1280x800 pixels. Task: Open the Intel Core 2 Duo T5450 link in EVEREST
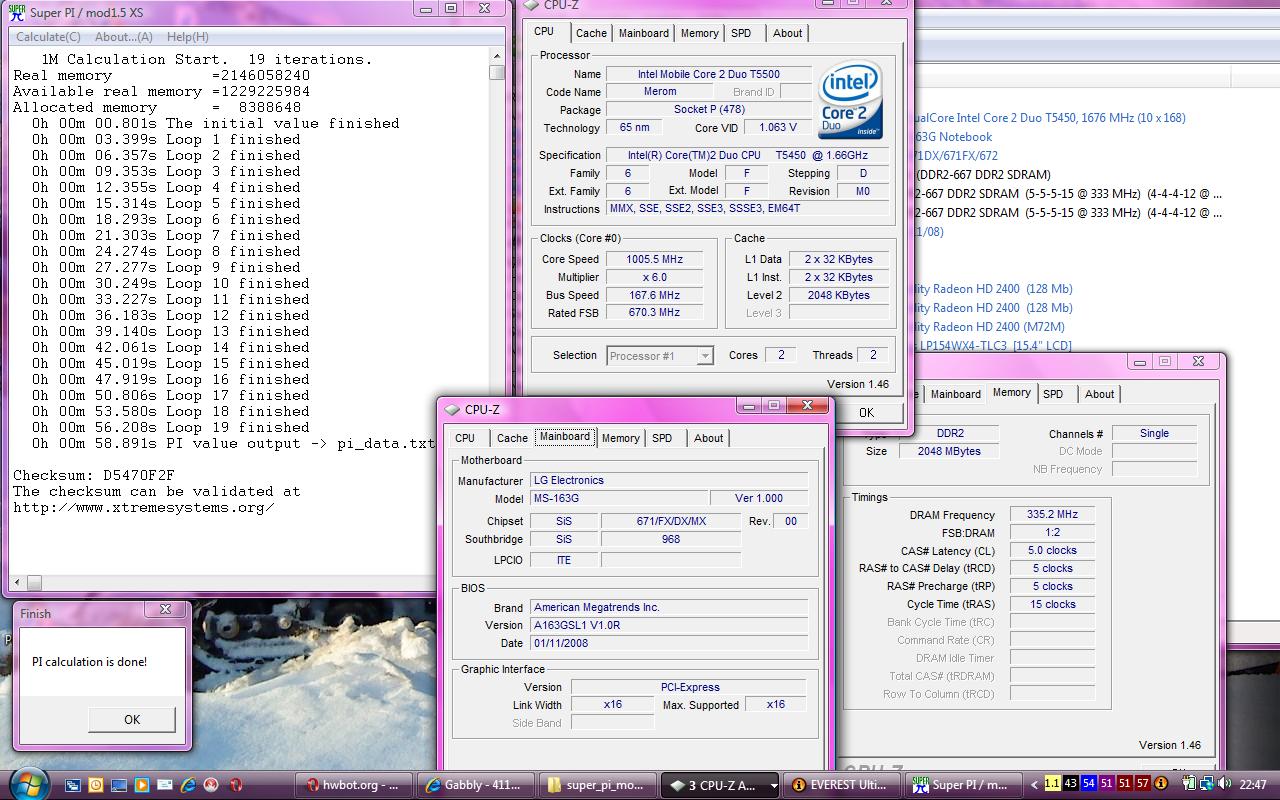(1050, 118)
